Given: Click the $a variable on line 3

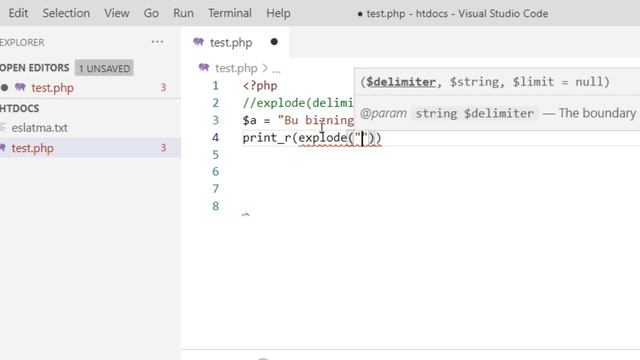Looking at the screenshot, I should coord(249,120).
